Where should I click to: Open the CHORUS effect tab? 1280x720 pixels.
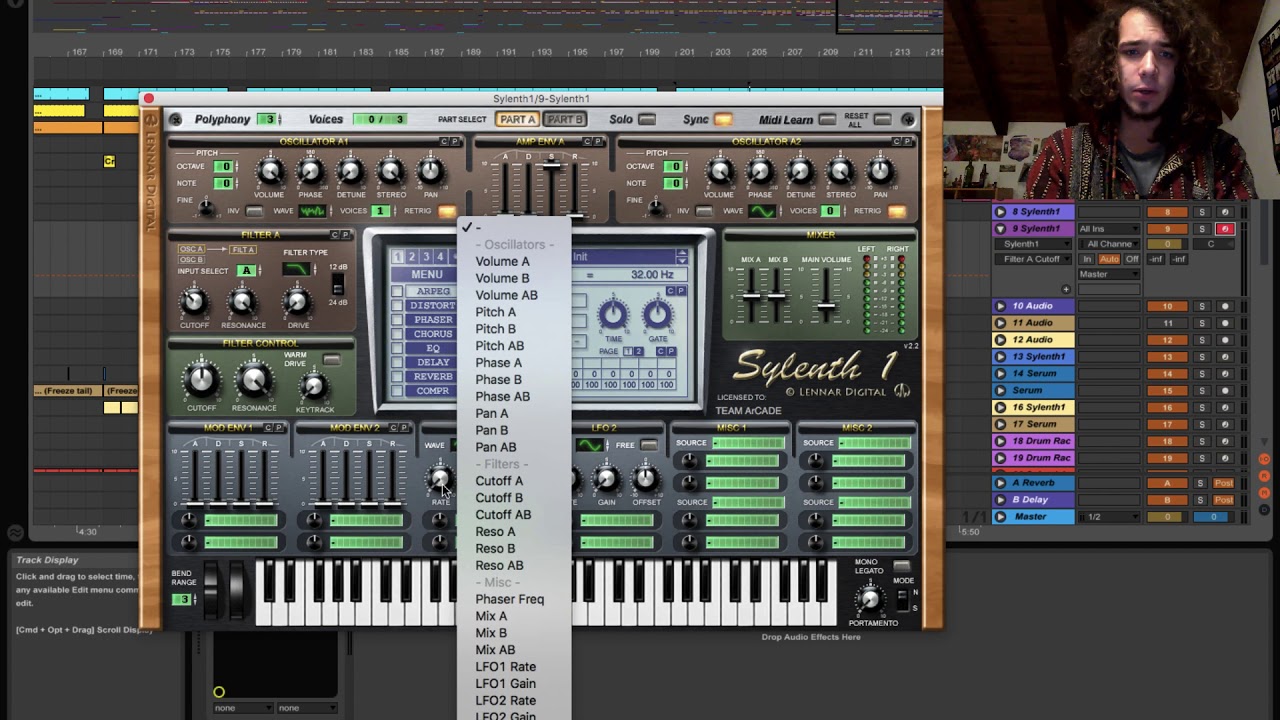tap(432, 334)
